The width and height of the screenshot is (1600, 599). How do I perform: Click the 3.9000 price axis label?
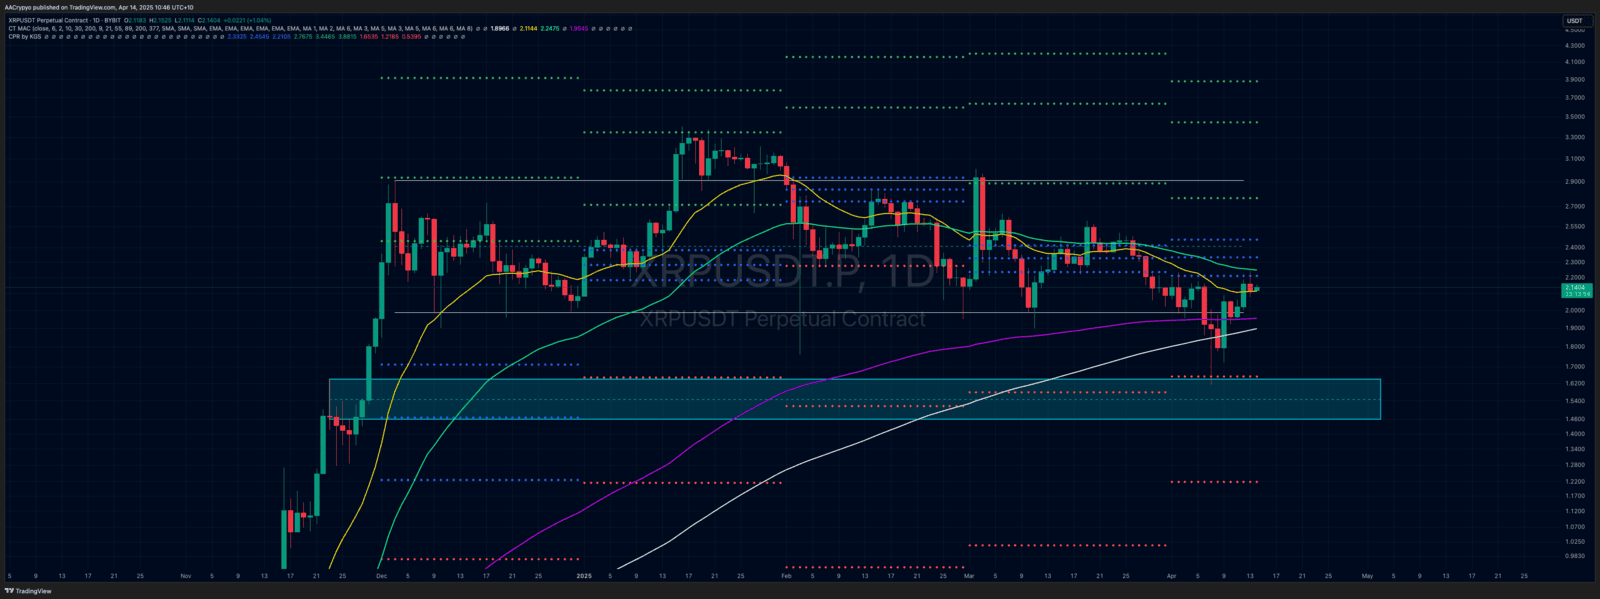(x=1574, y=79)
